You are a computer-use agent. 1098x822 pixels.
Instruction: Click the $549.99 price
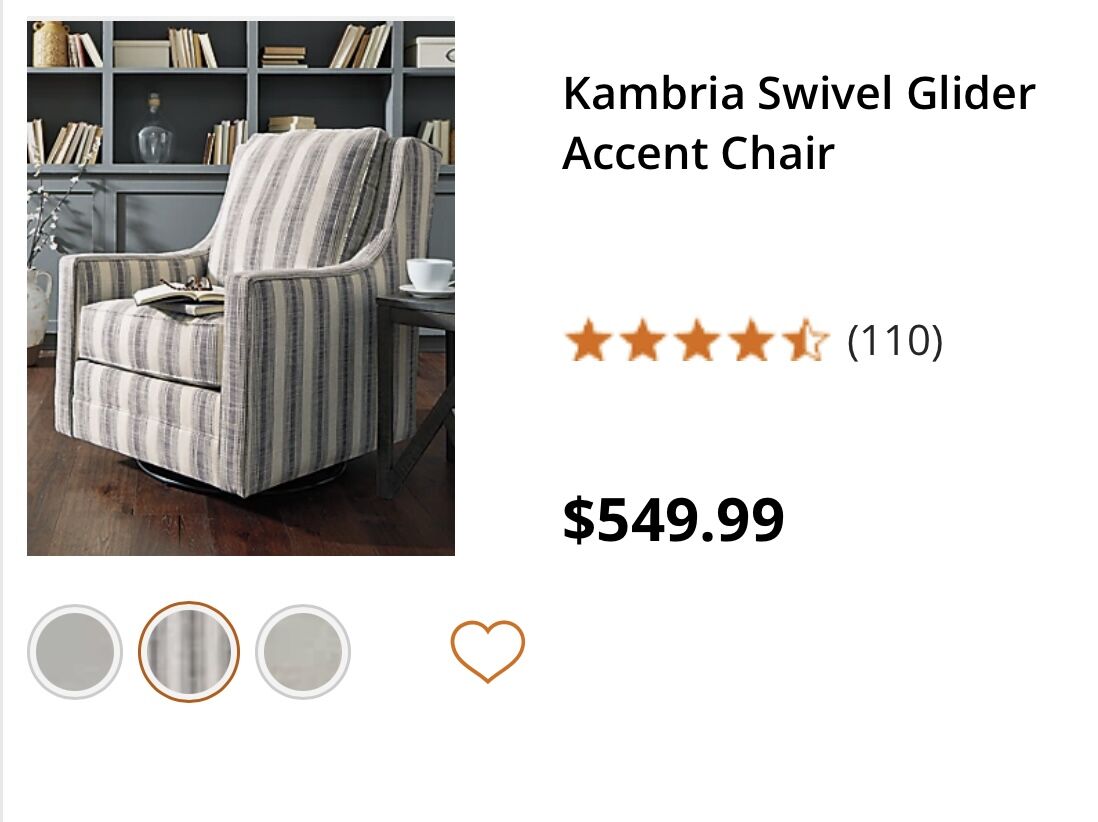[673, 520]
